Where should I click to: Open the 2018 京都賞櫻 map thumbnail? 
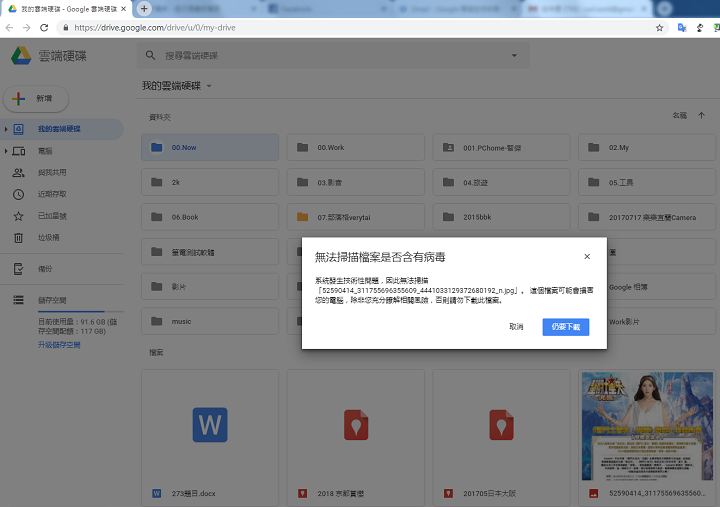(355, 425)
